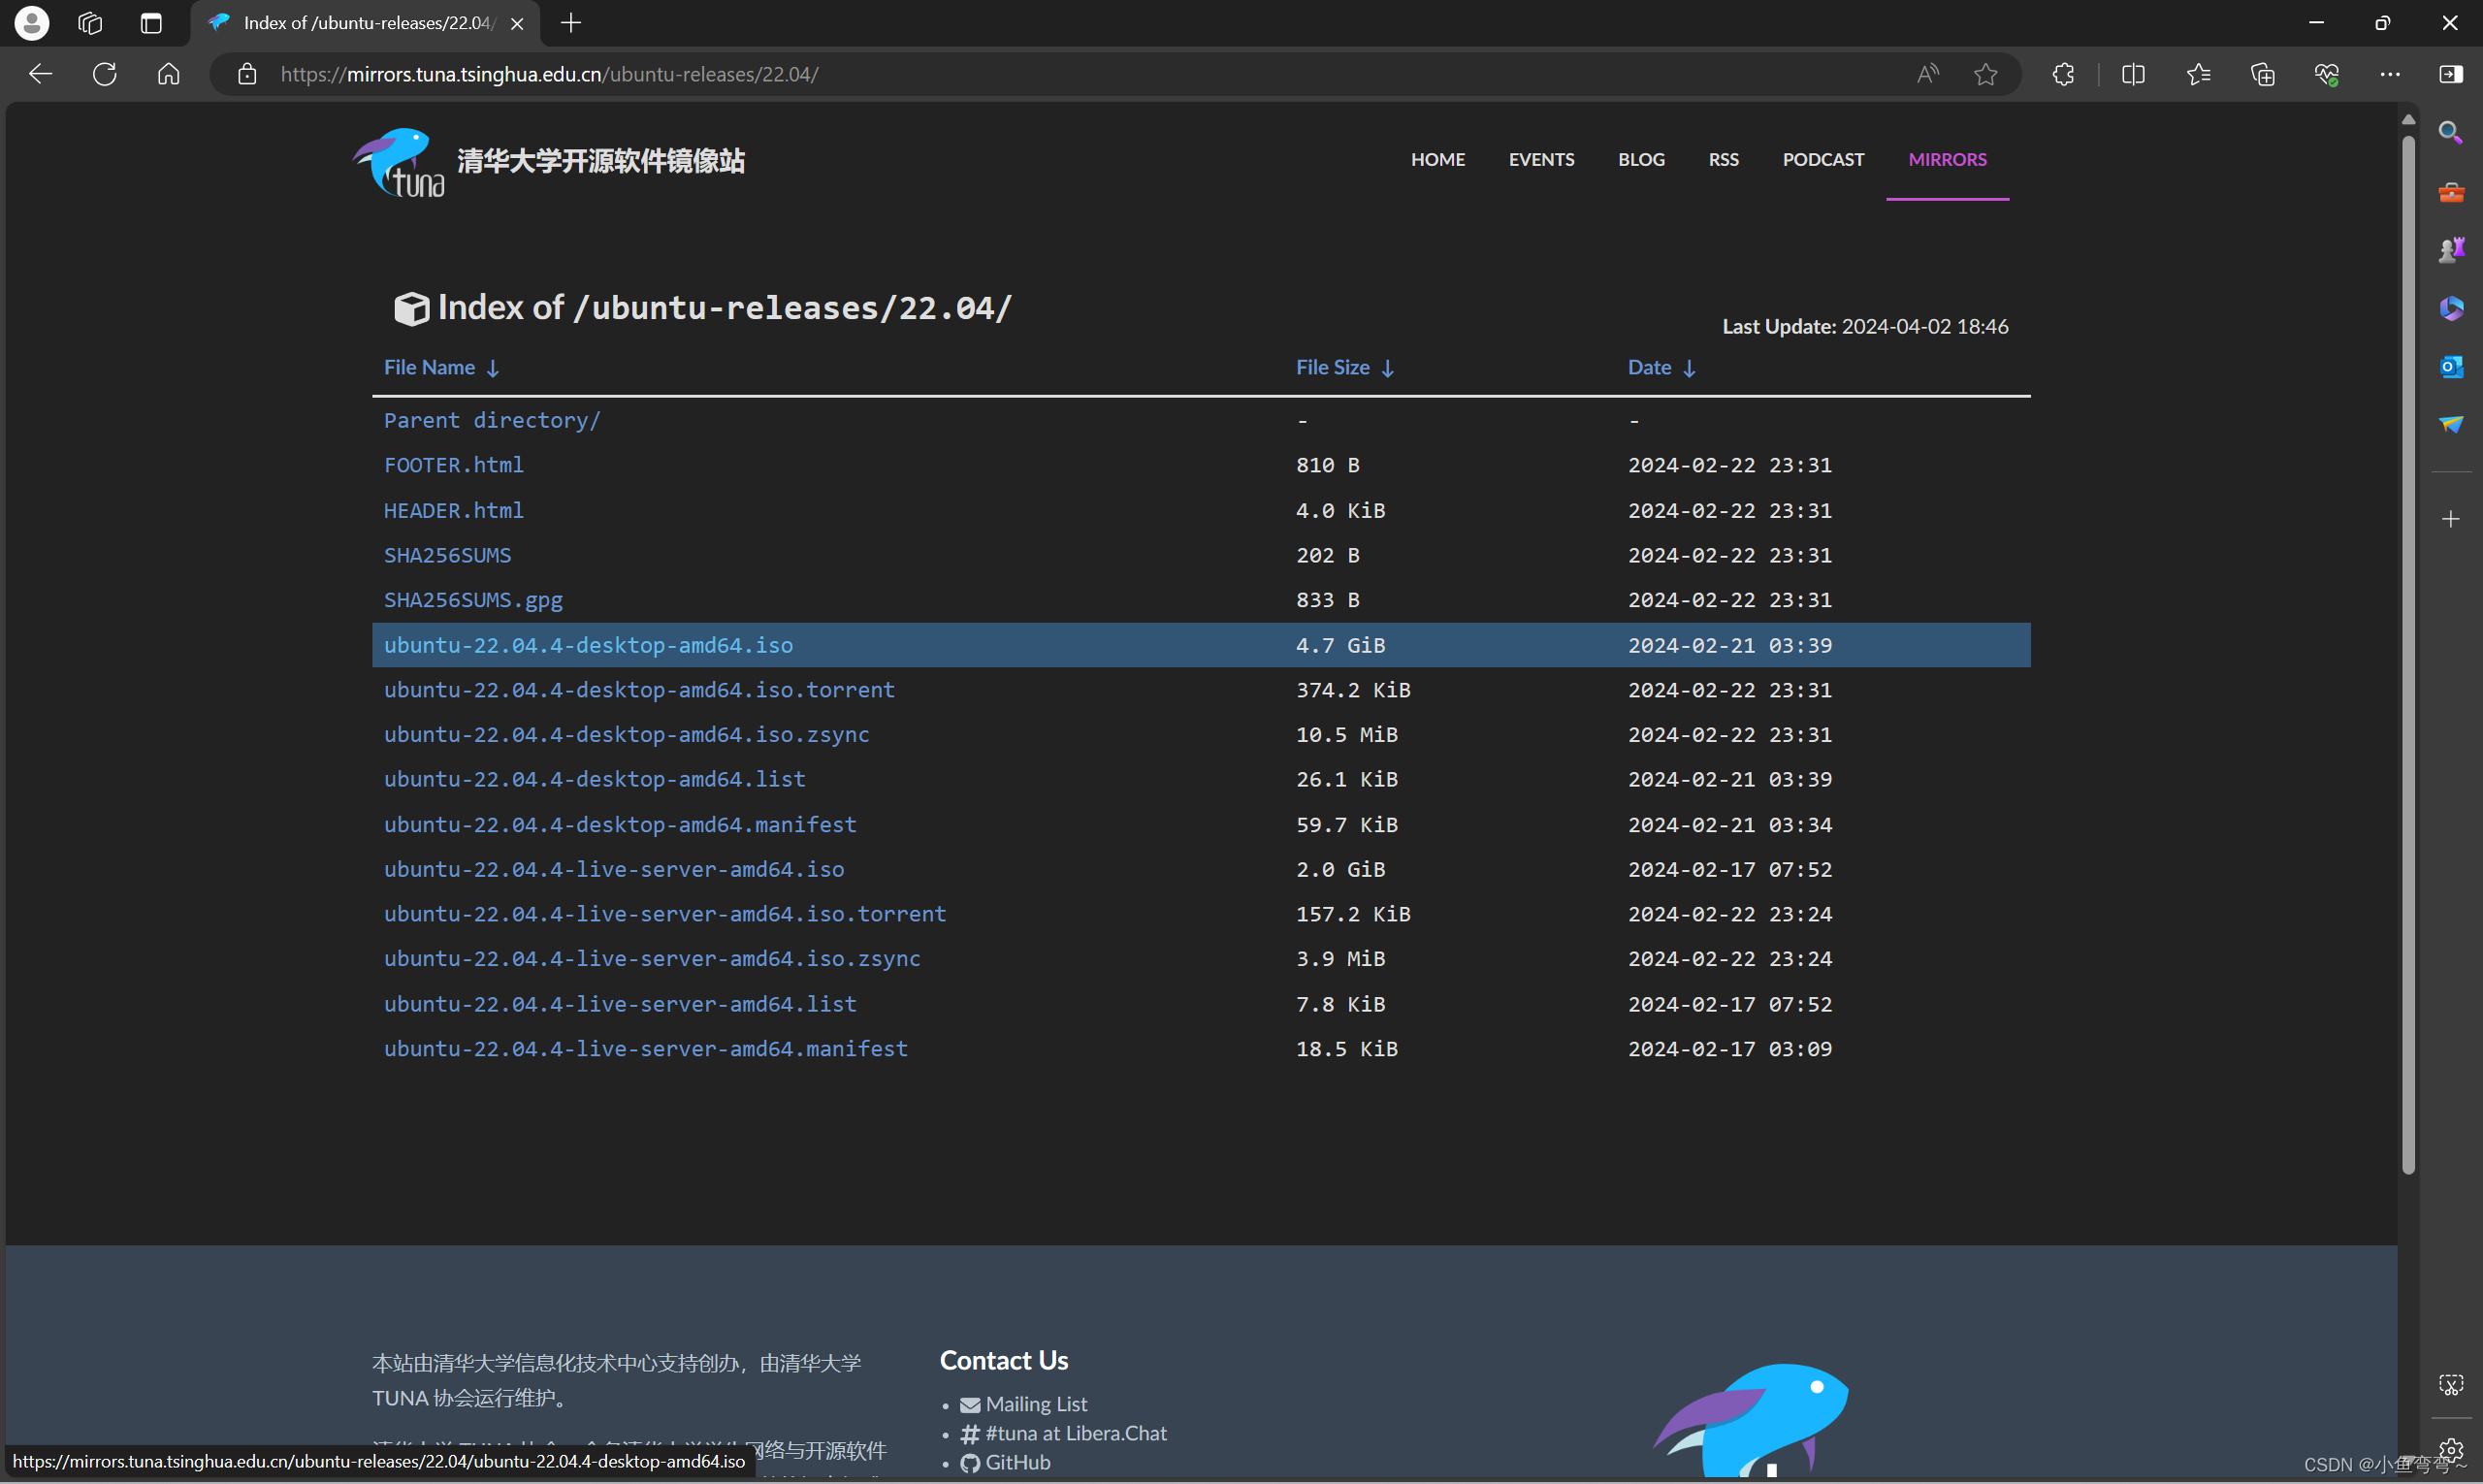Screen dimensions: 2483x1484
Task: Open Browser essentials heart icon
Action: (x=2326, y=74)
